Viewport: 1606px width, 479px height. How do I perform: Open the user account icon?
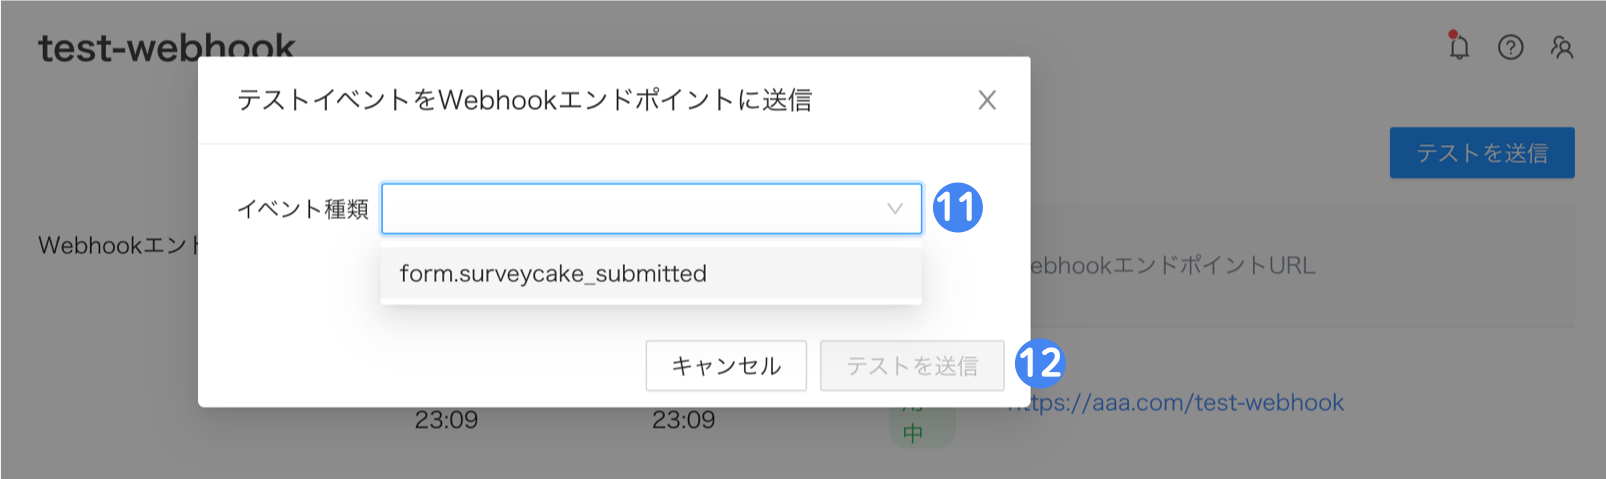tap(1562, 47)
